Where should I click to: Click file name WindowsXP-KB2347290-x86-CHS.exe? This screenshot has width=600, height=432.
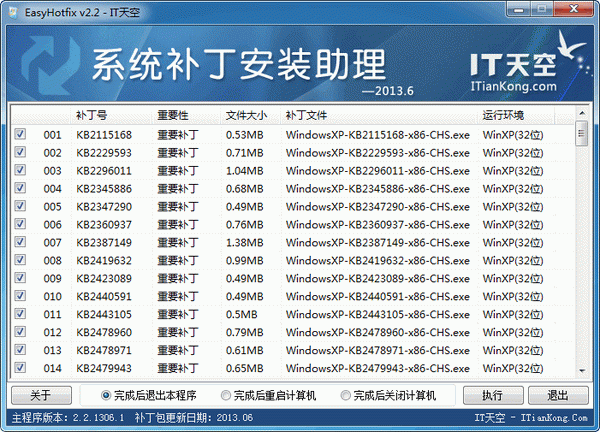tap(378, 207)
